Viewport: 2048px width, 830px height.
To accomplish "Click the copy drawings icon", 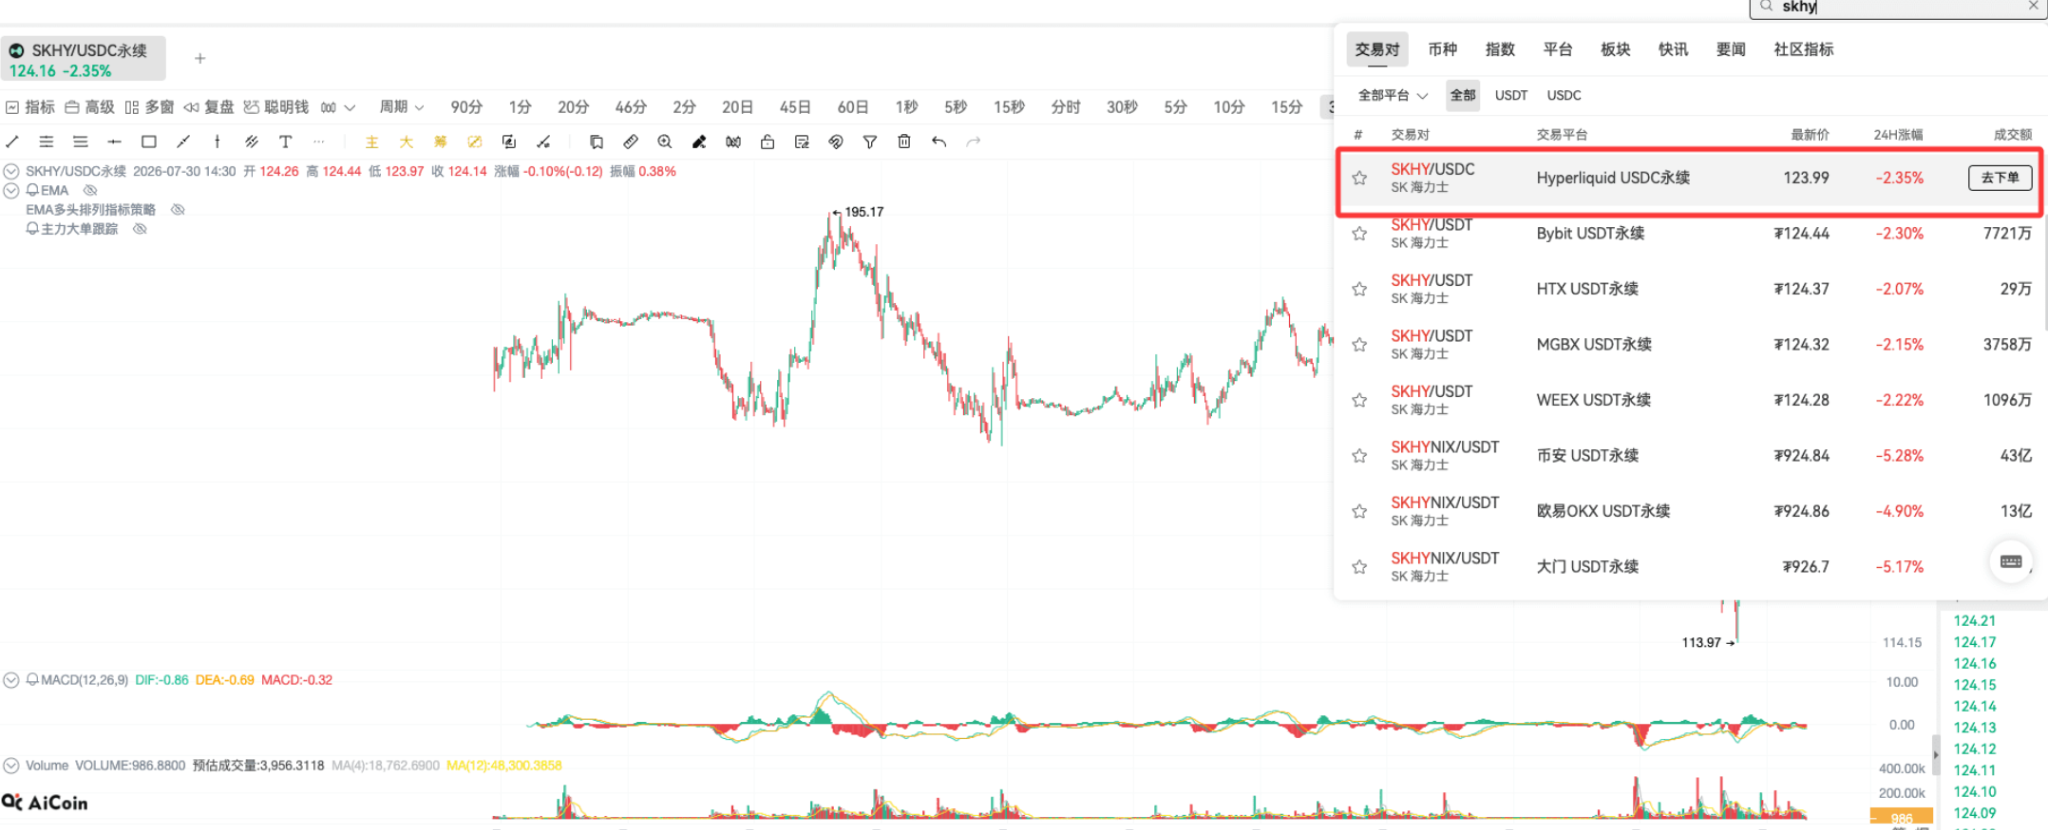I will click(x=596, y=142).
